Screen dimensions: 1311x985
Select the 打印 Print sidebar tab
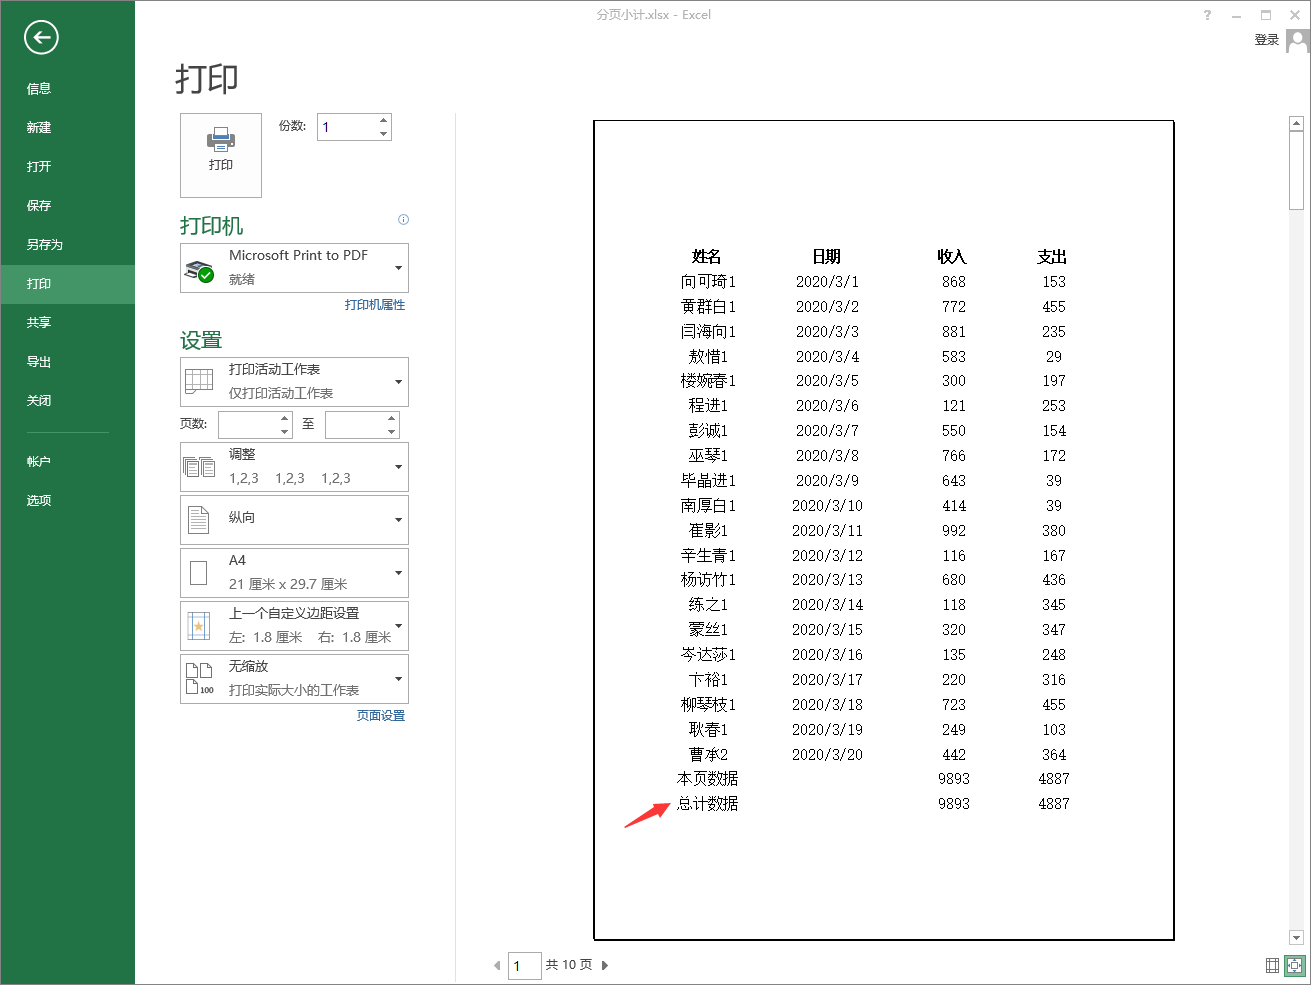(x=67, y=284)
